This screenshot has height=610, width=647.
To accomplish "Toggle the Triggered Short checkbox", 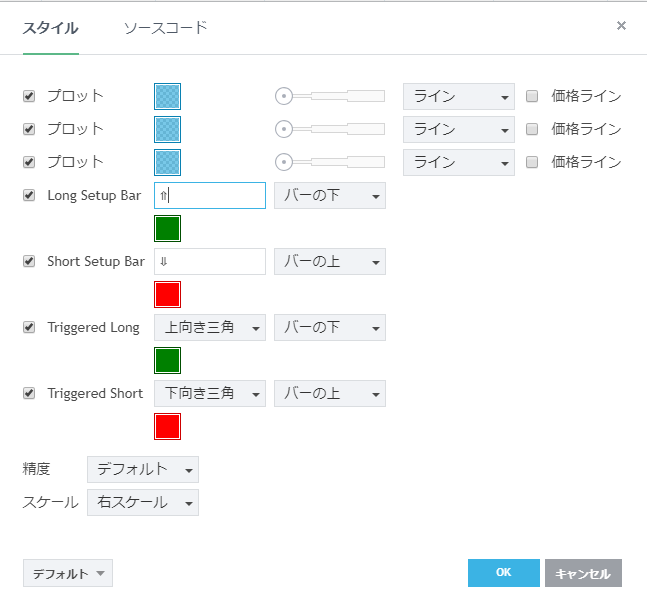I will [29, 393].
